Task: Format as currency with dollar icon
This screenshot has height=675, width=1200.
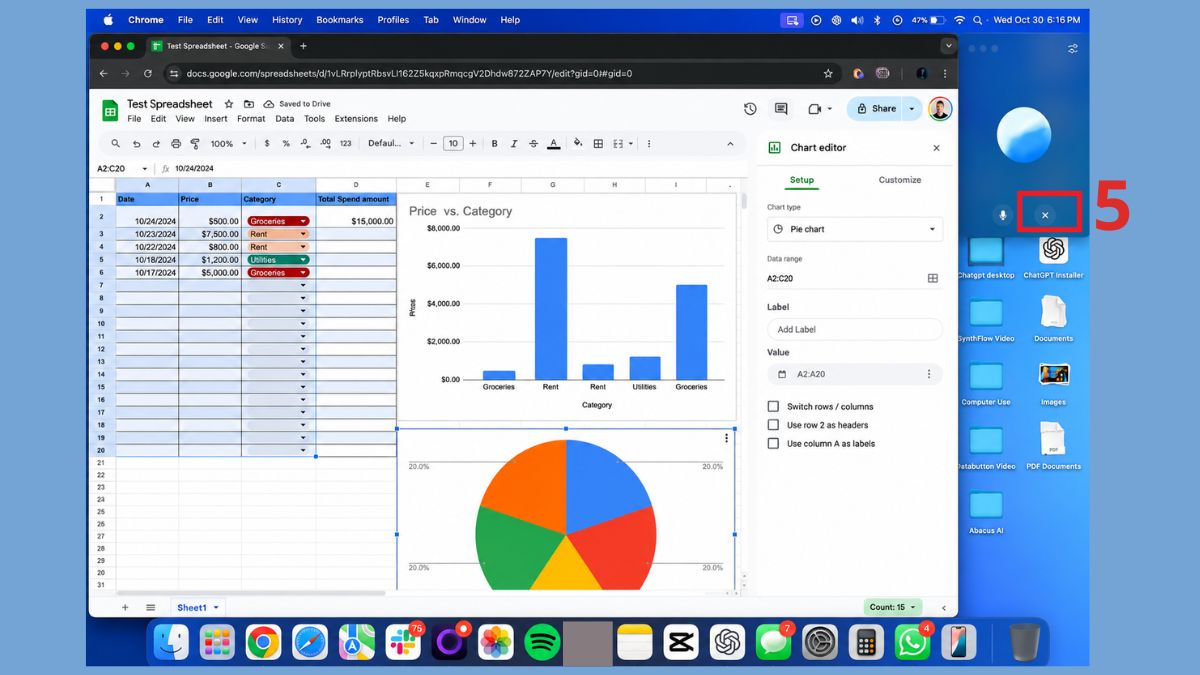Action: click(267, 144)
